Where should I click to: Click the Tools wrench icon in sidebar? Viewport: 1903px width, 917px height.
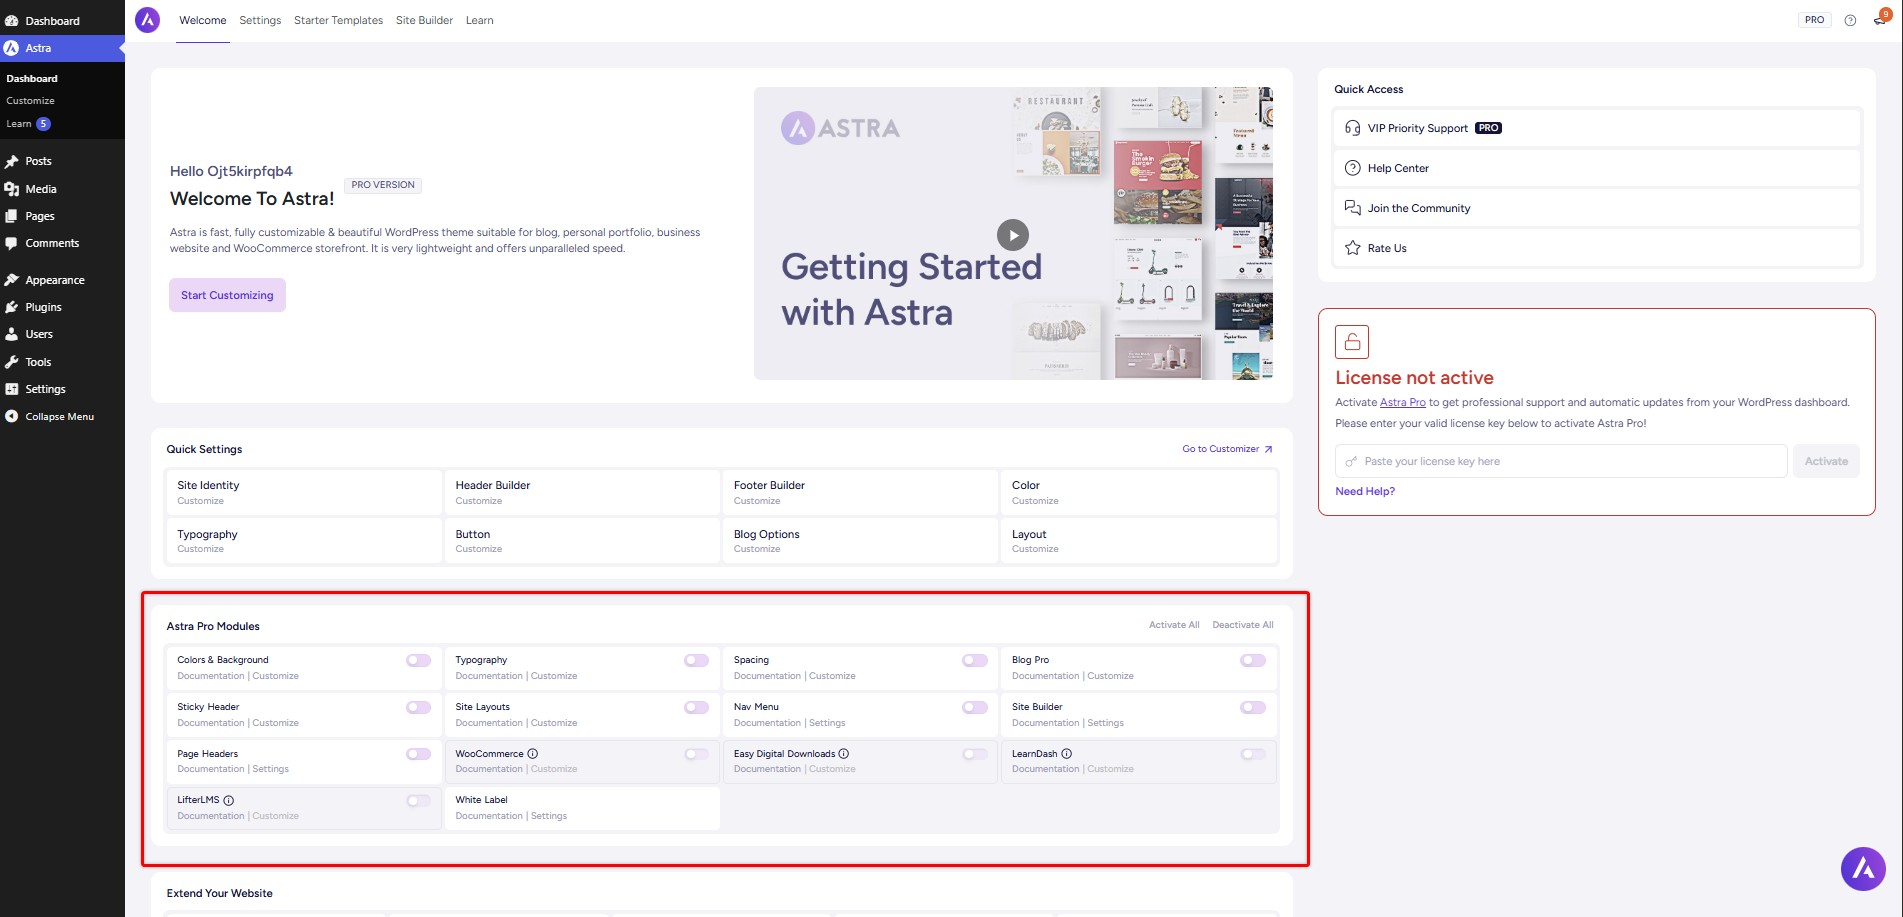point(12,362)
